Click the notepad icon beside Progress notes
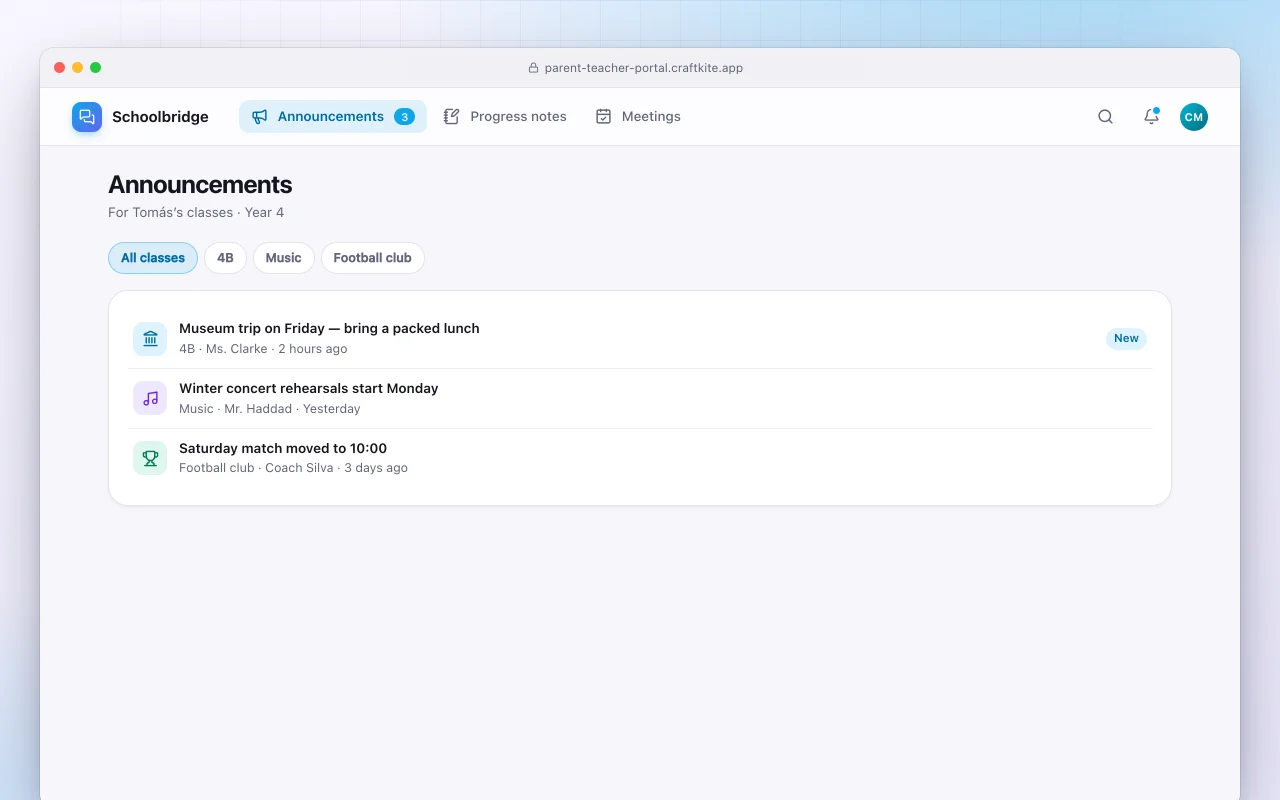The width and height of the screenshot is (1280, 800). tap(452, 117)
